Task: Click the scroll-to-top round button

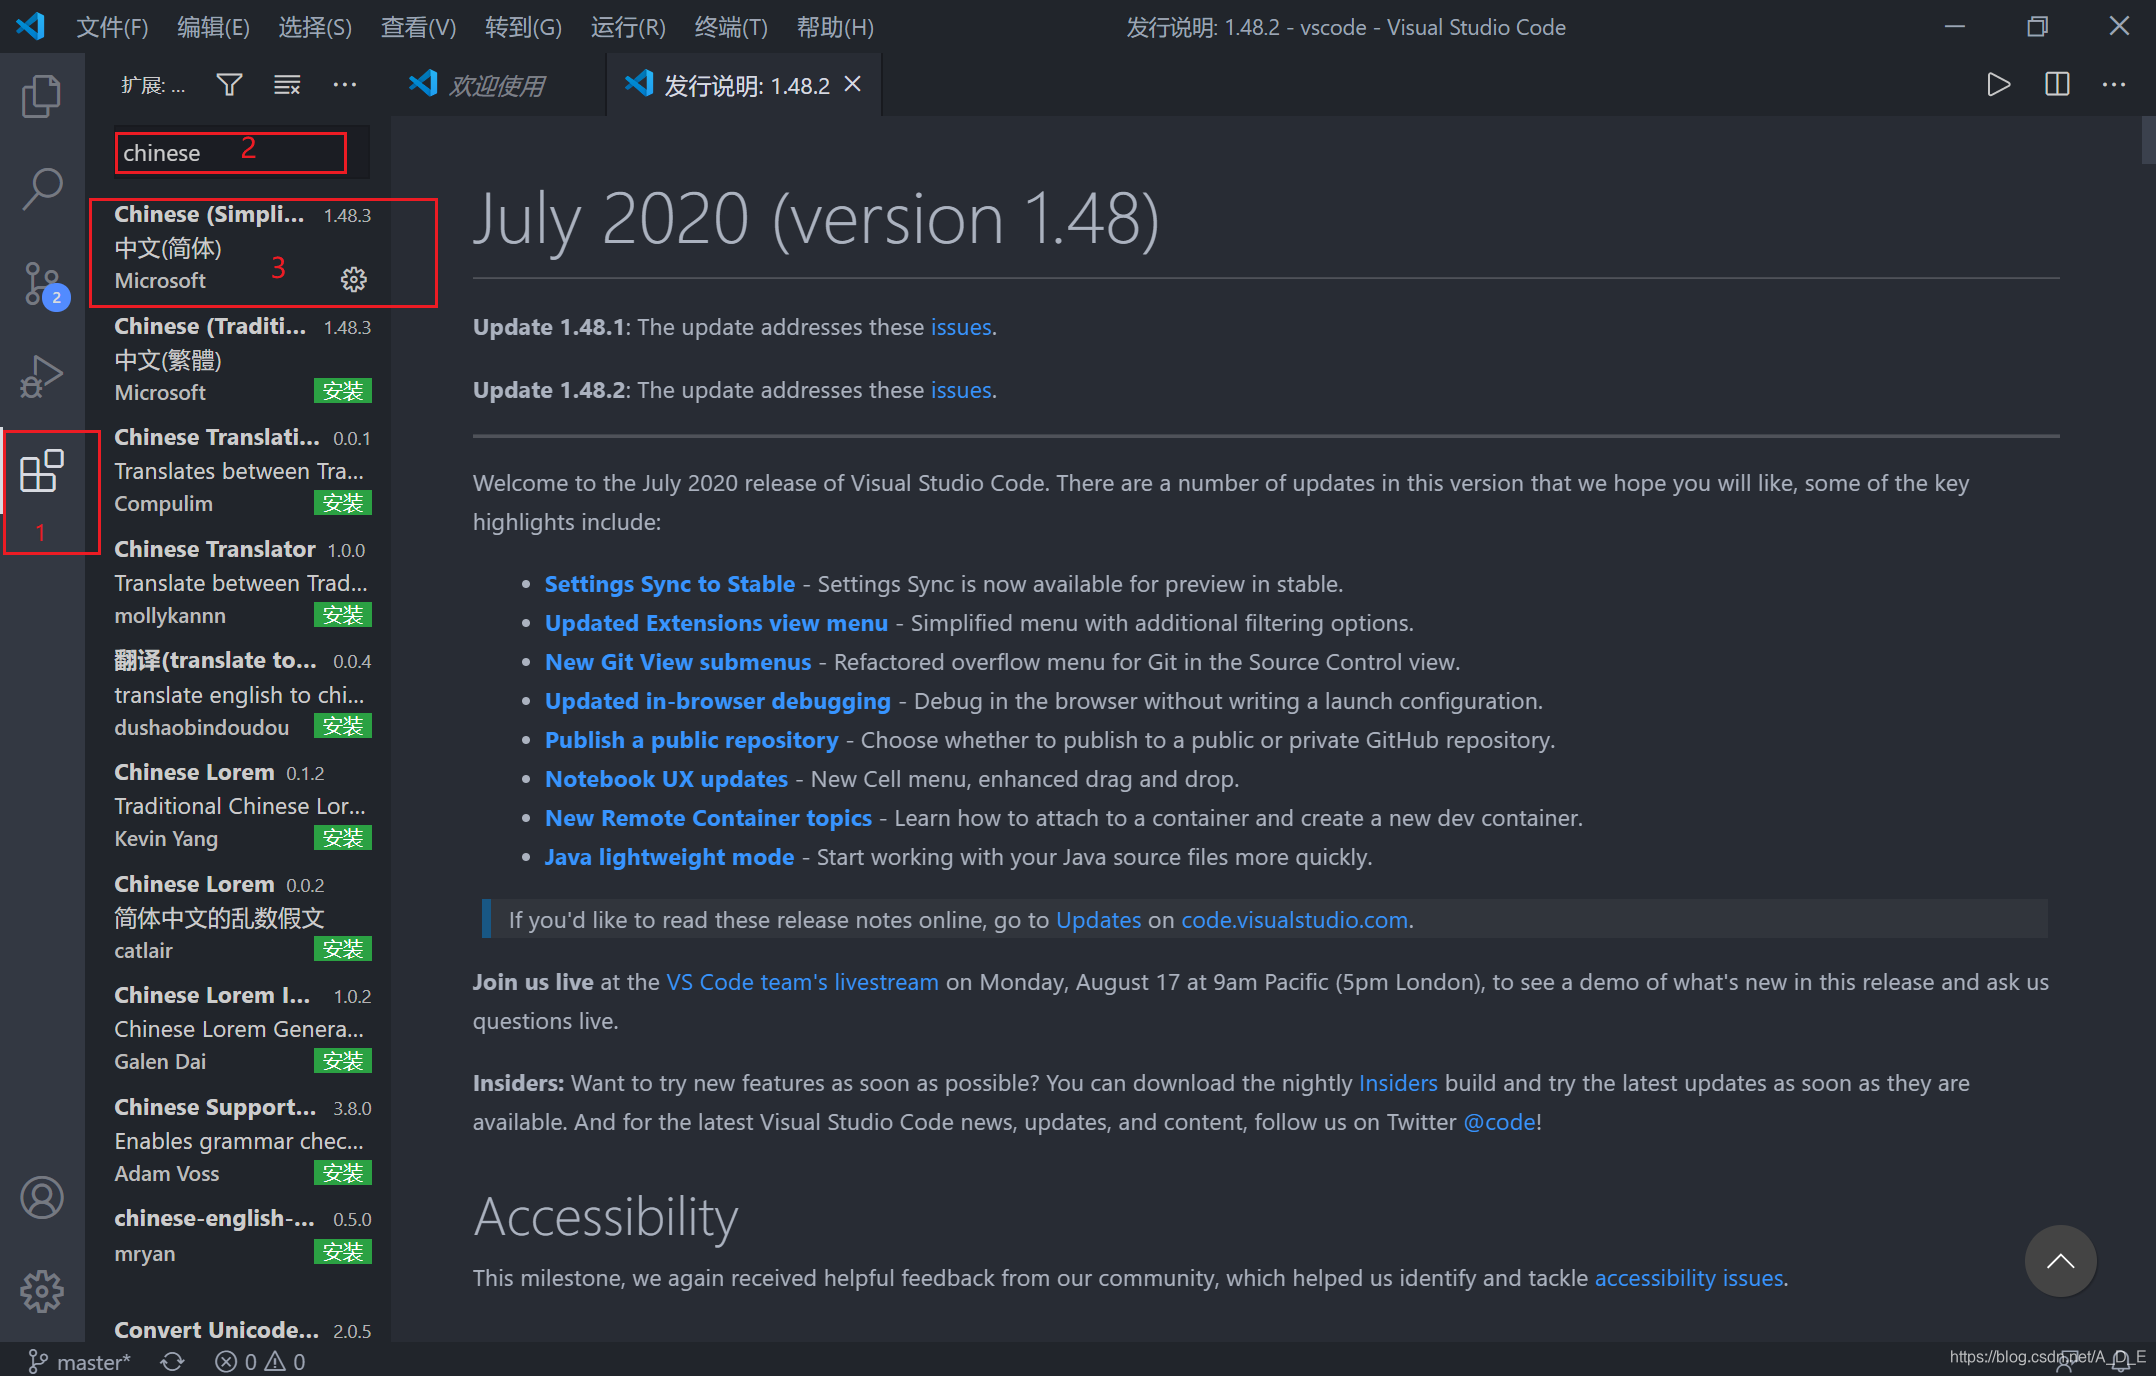Action: (2060, 1261)
